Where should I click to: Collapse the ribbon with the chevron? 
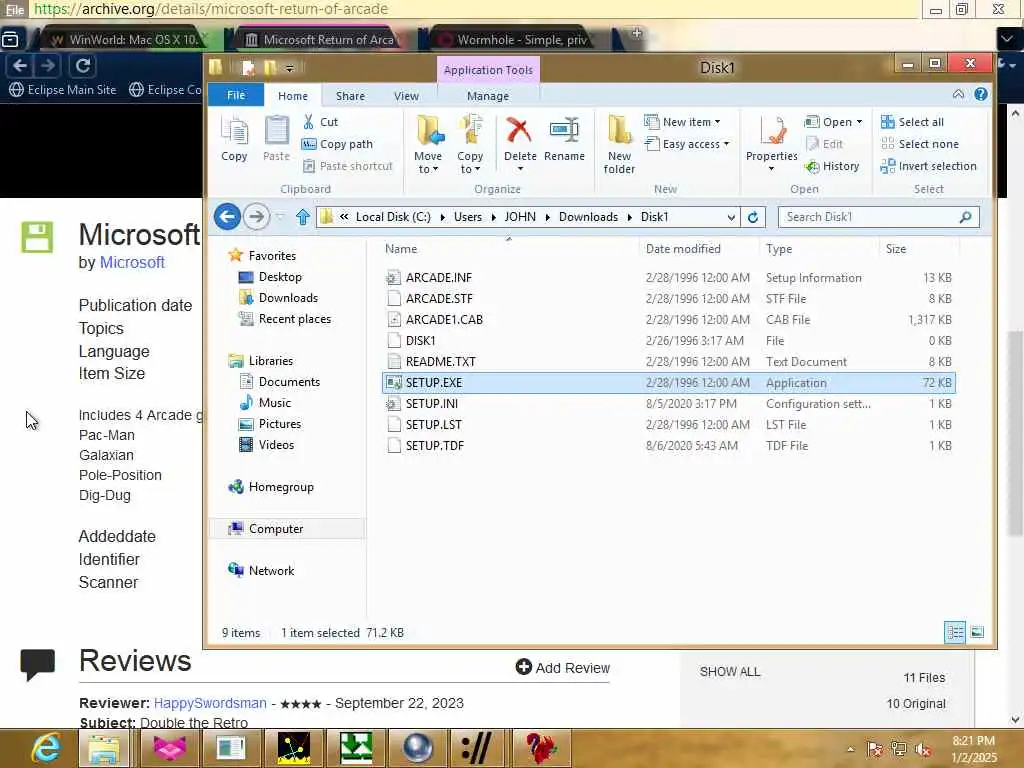pos(958,95)
